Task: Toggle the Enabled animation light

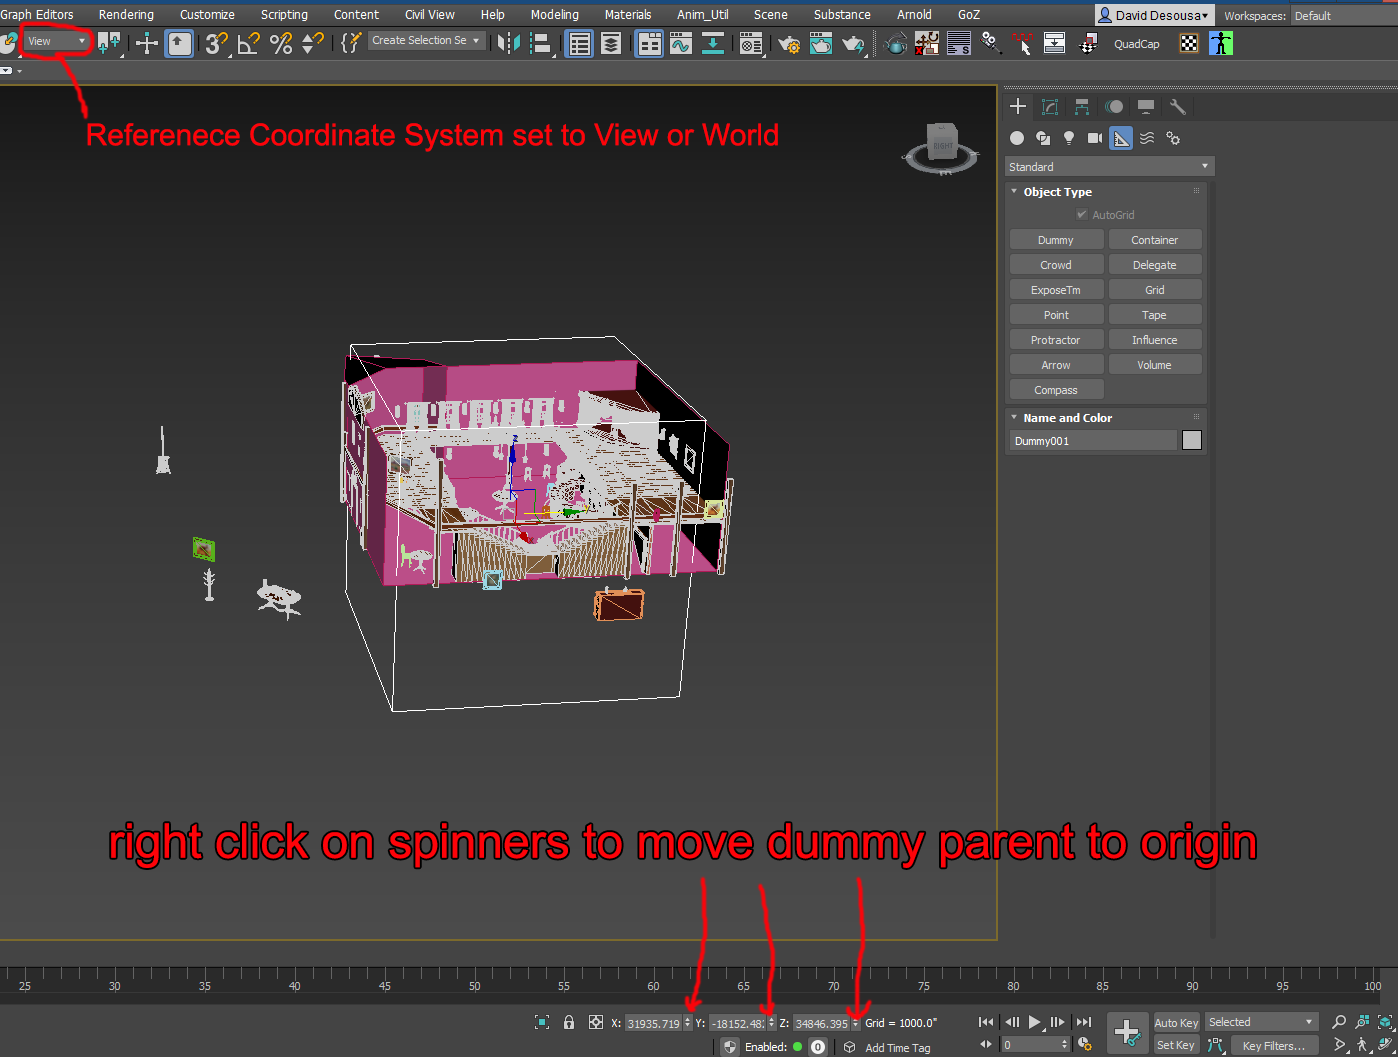Action: [x=797, y=1046]
